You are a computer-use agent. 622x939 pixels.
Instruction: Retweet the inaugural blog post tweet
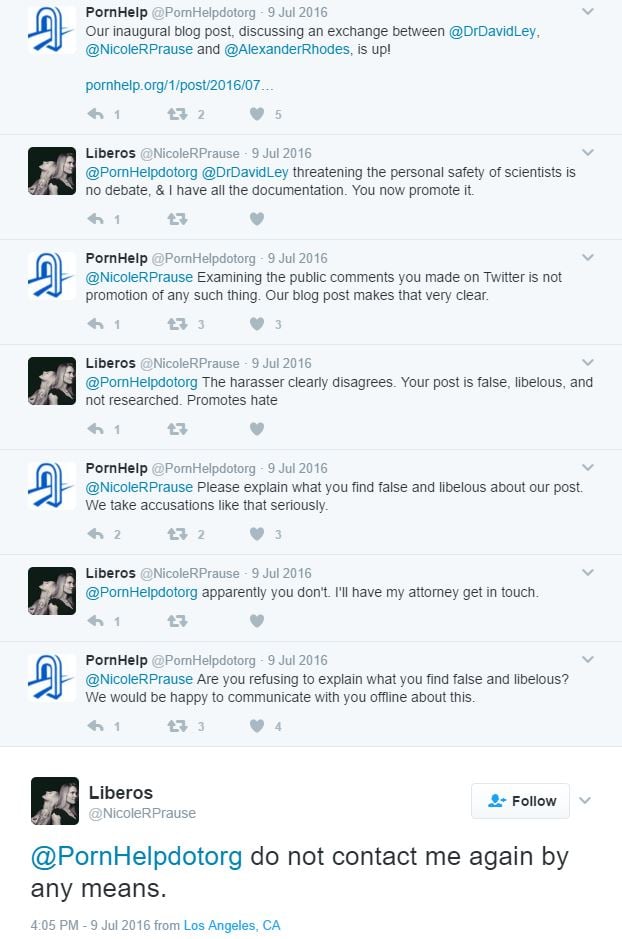click(x=177, y=114)
